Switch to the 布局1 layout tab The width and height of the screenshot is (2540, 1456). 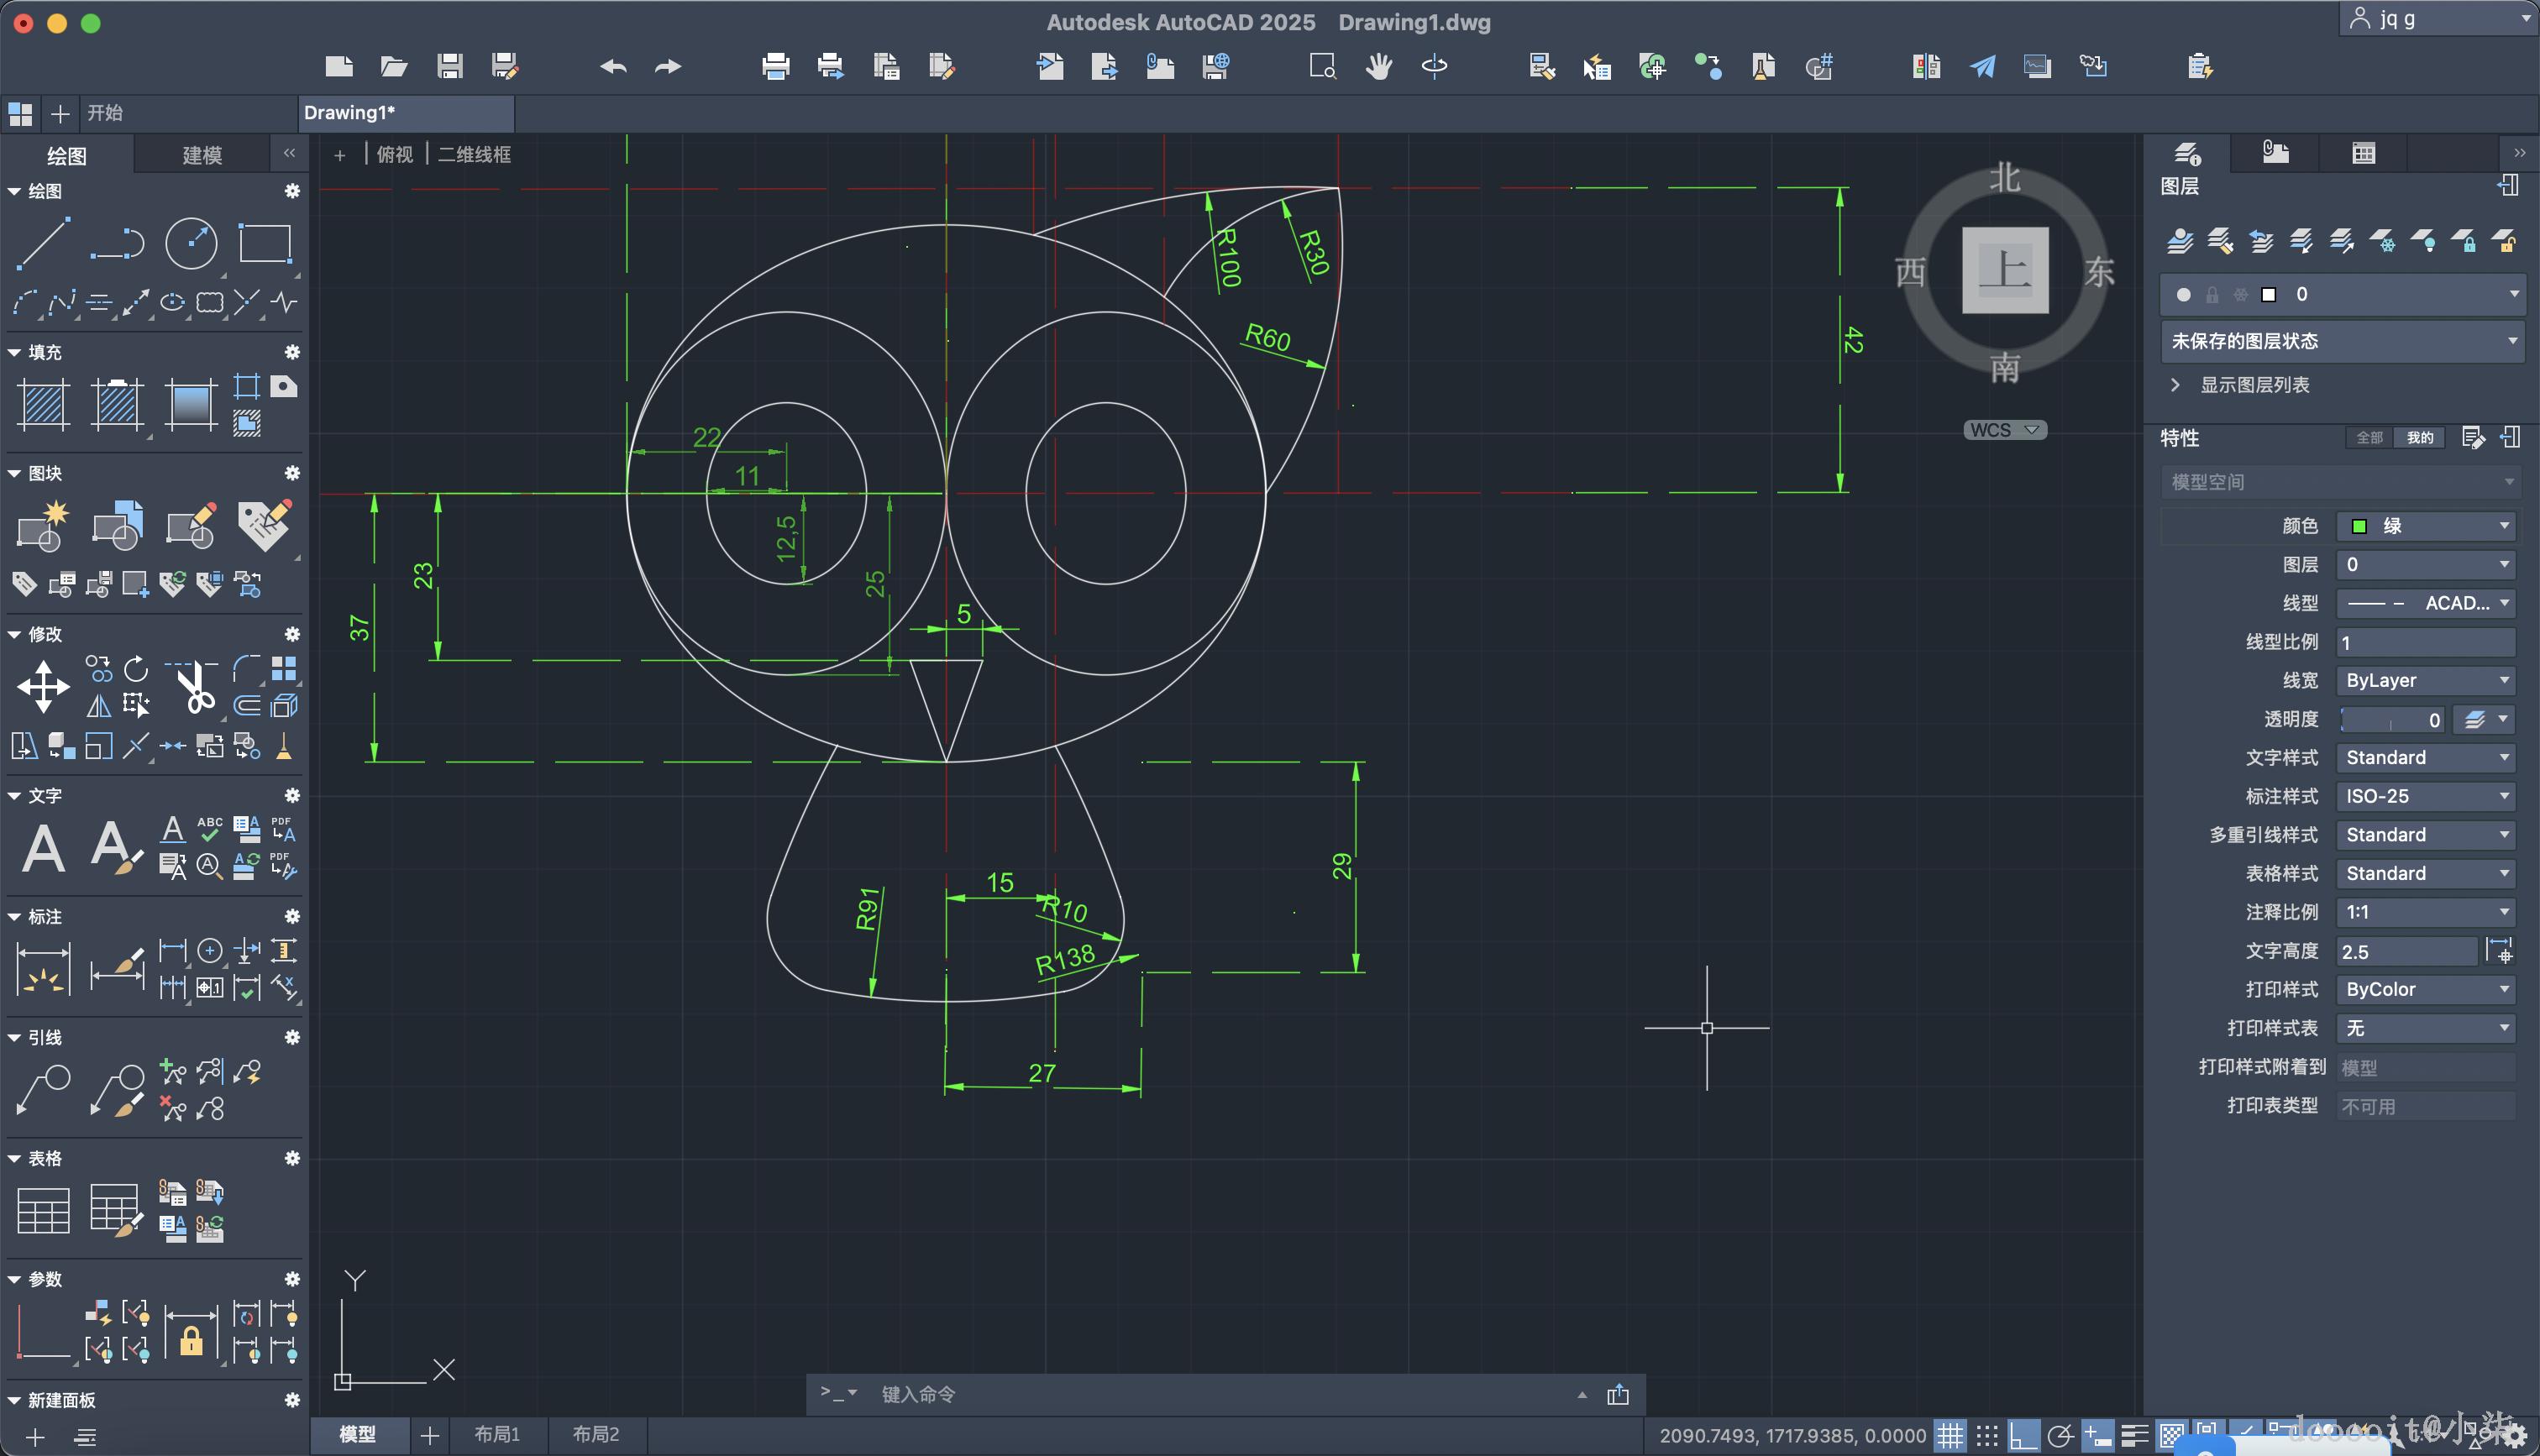click(497, 1434)
